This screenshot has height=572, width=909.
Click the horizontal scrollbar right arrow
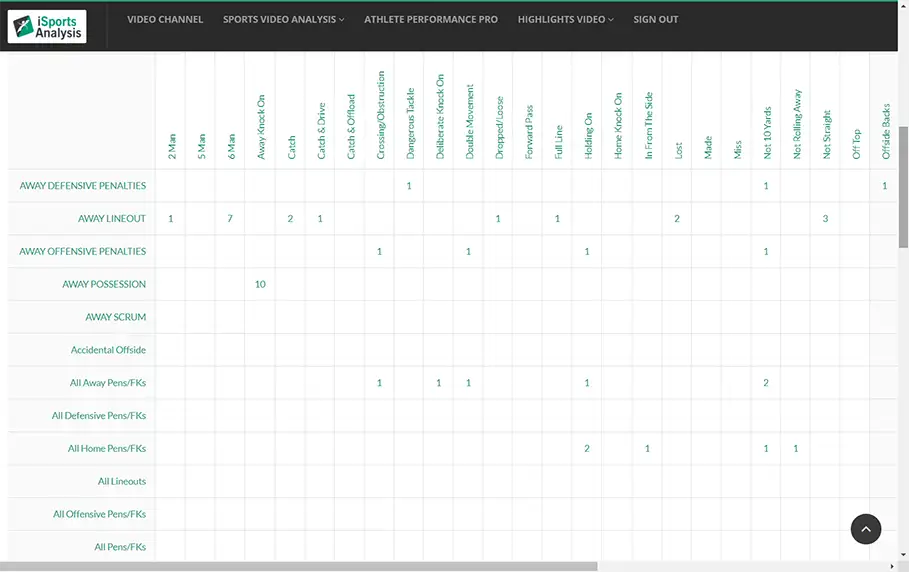pyautogui.click(x=892, y=566)
